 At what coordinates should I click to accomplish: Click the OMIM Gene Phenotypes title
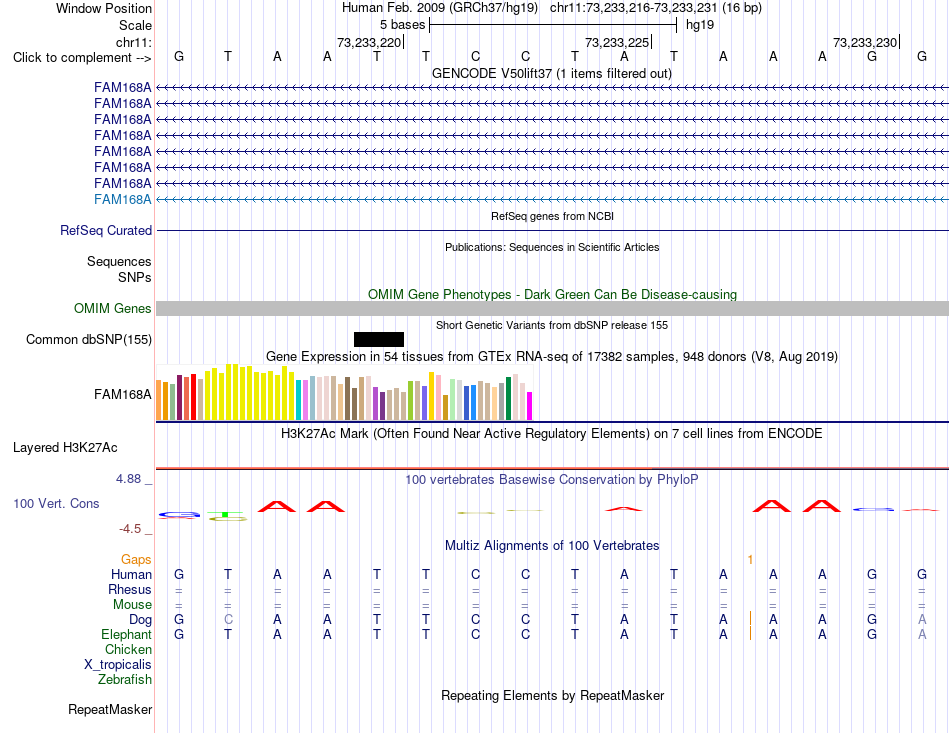552,294
